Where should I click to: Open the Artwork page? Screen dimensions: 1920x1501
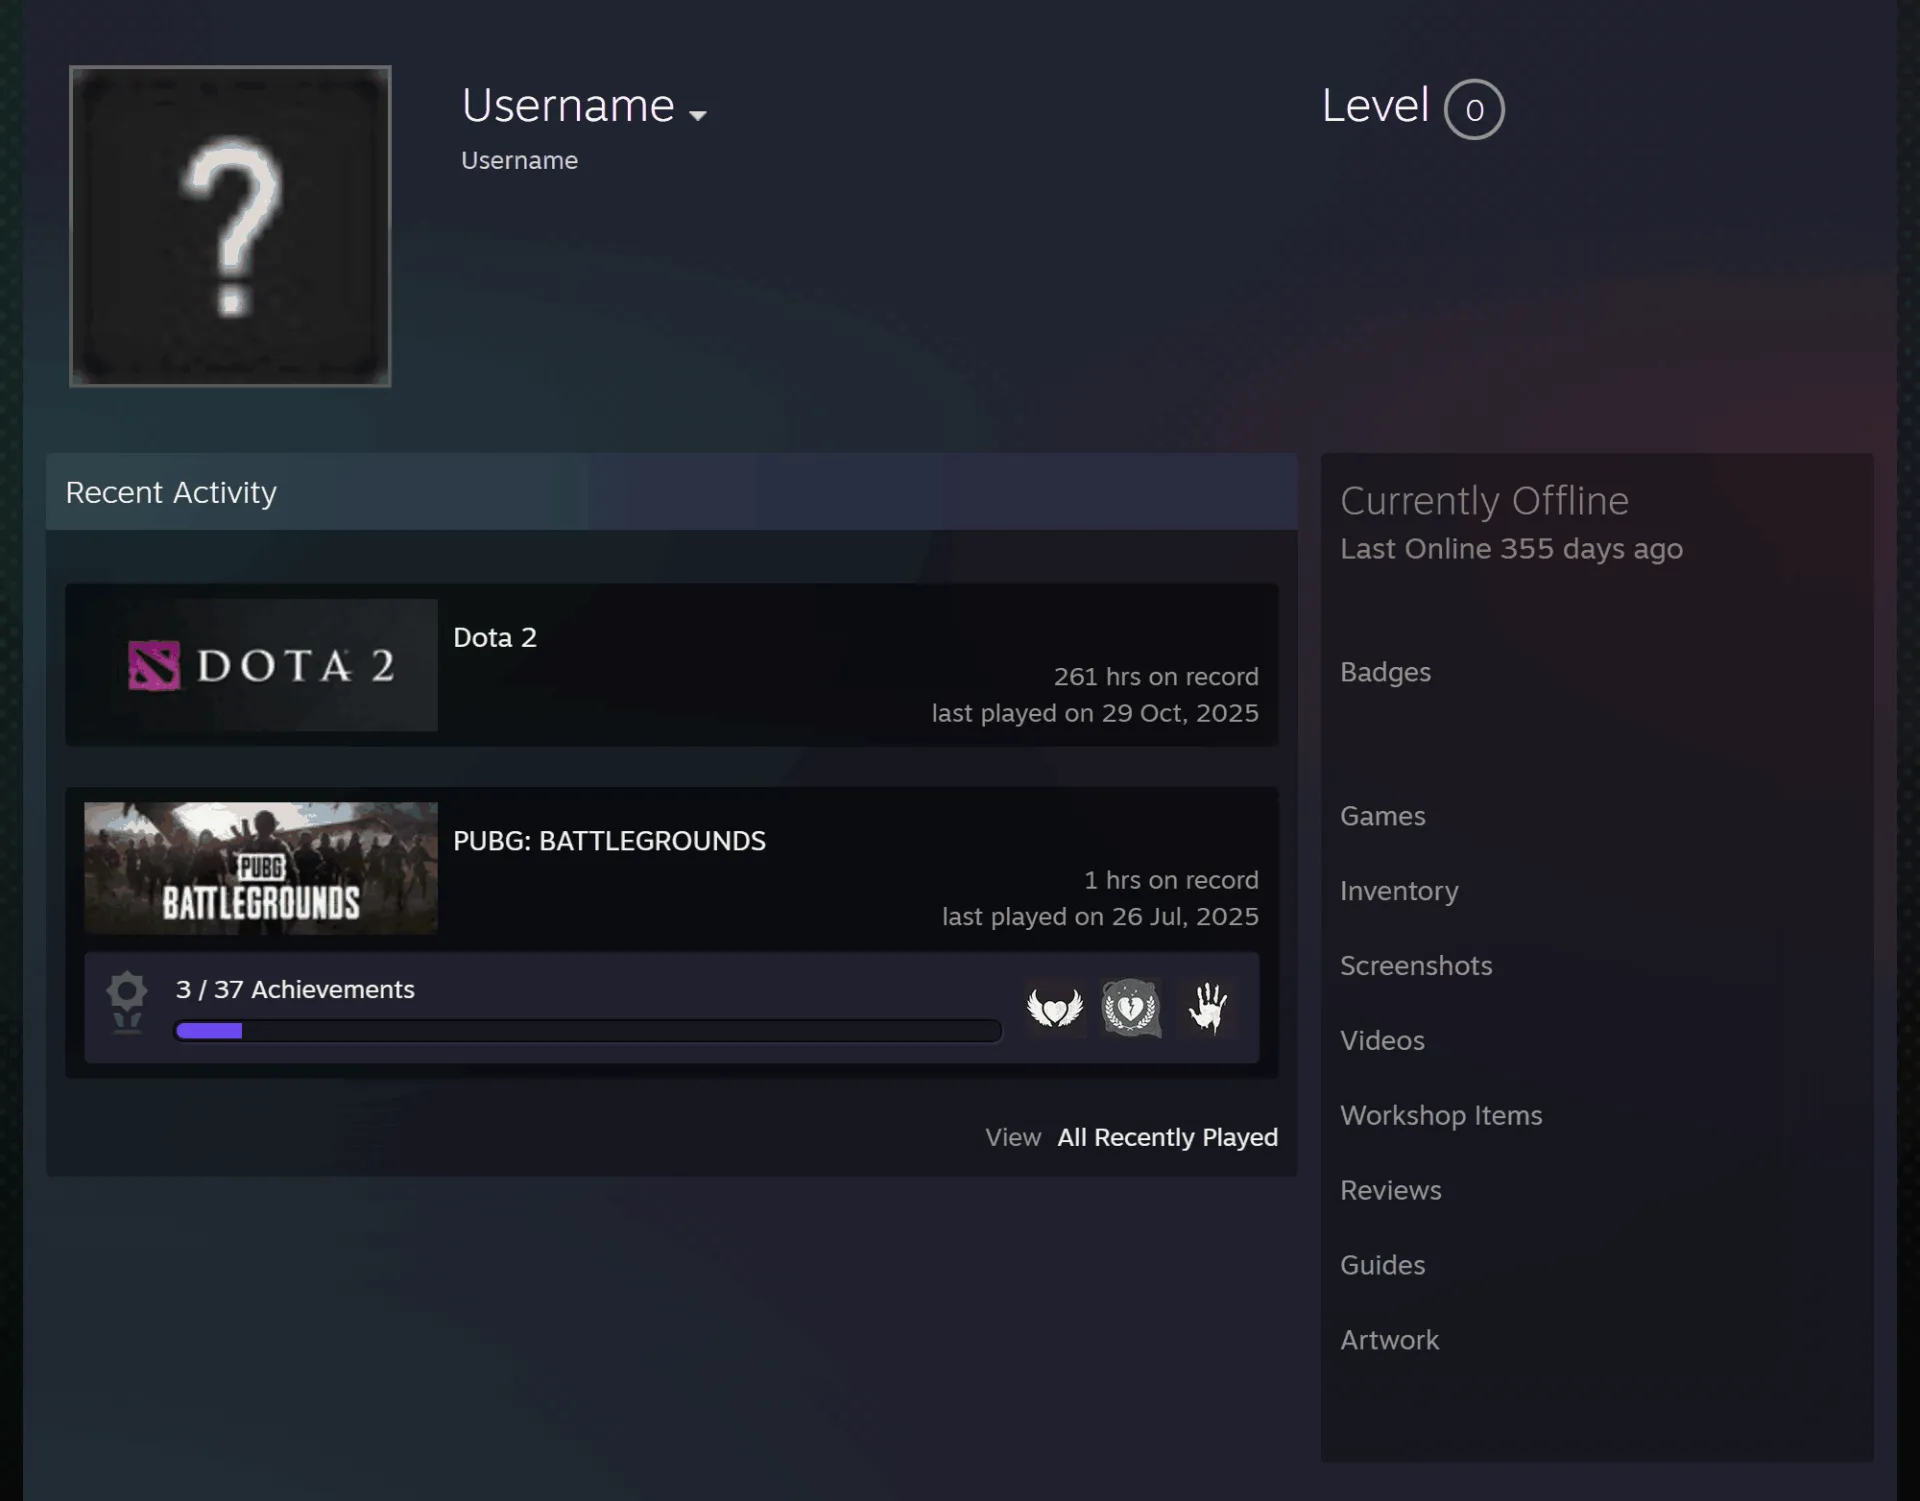[1389, 1340]
